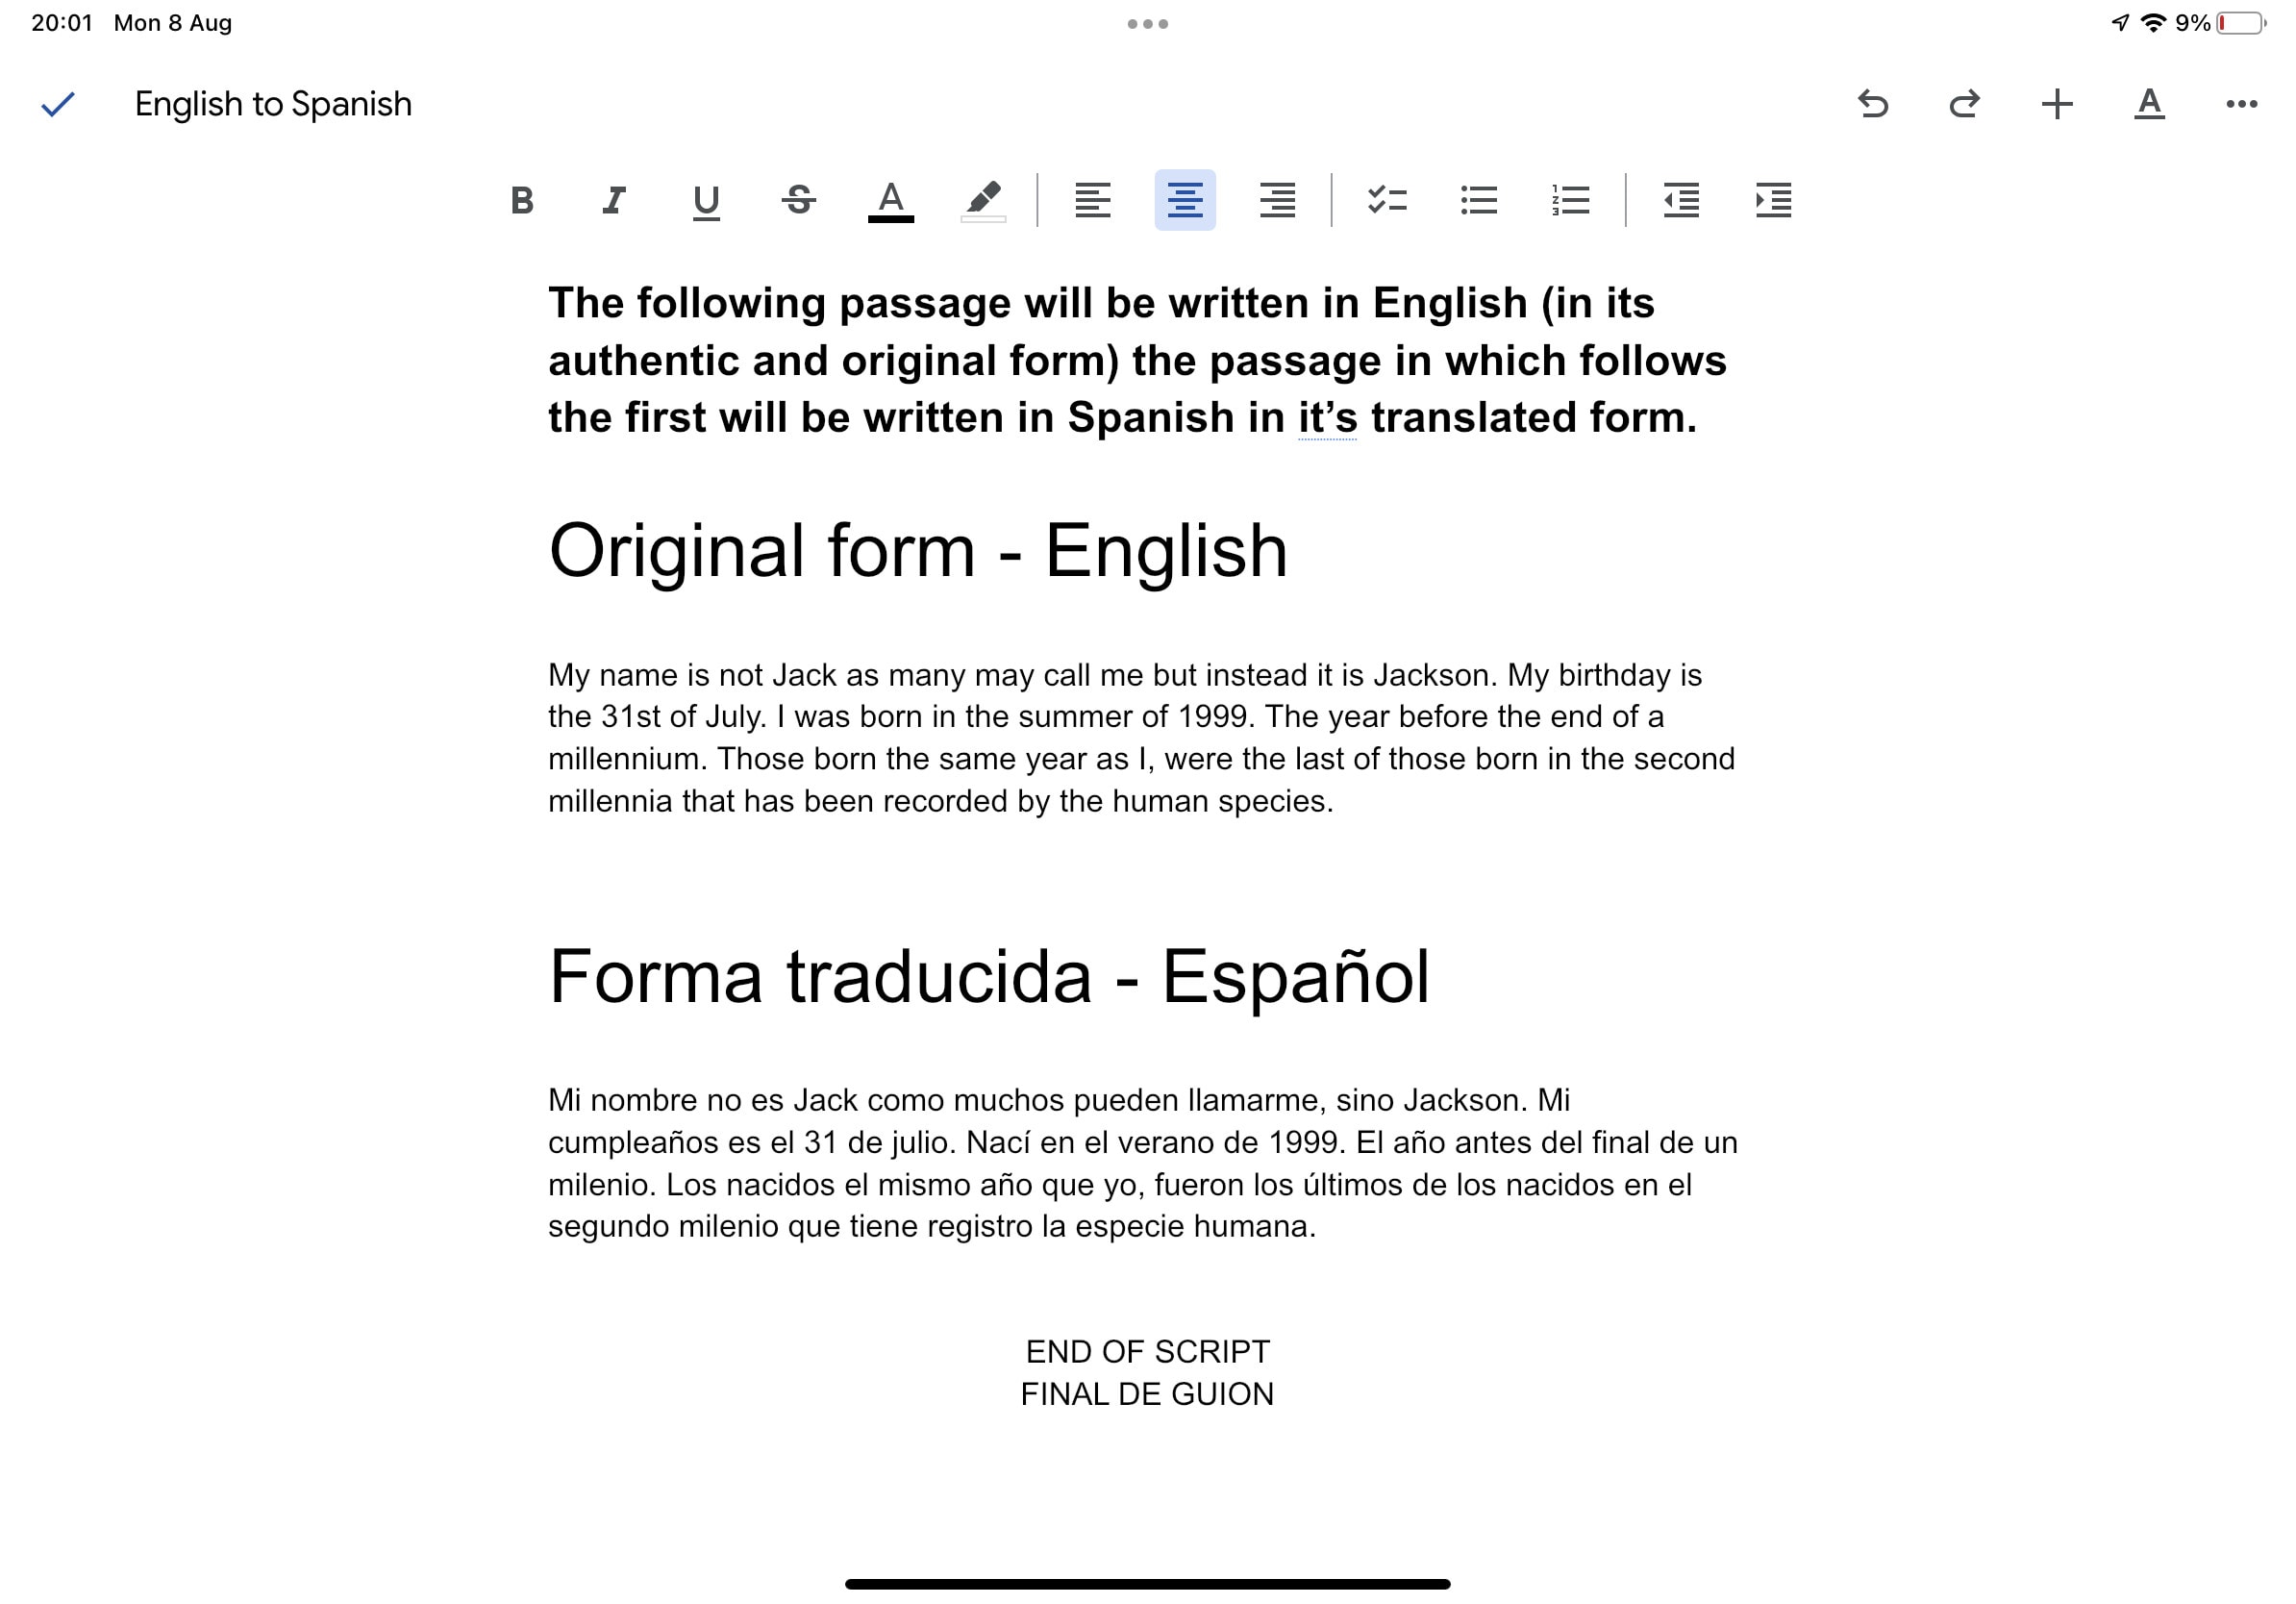
Task: Open the text Format panel icon
Action: click(2149, 104)
